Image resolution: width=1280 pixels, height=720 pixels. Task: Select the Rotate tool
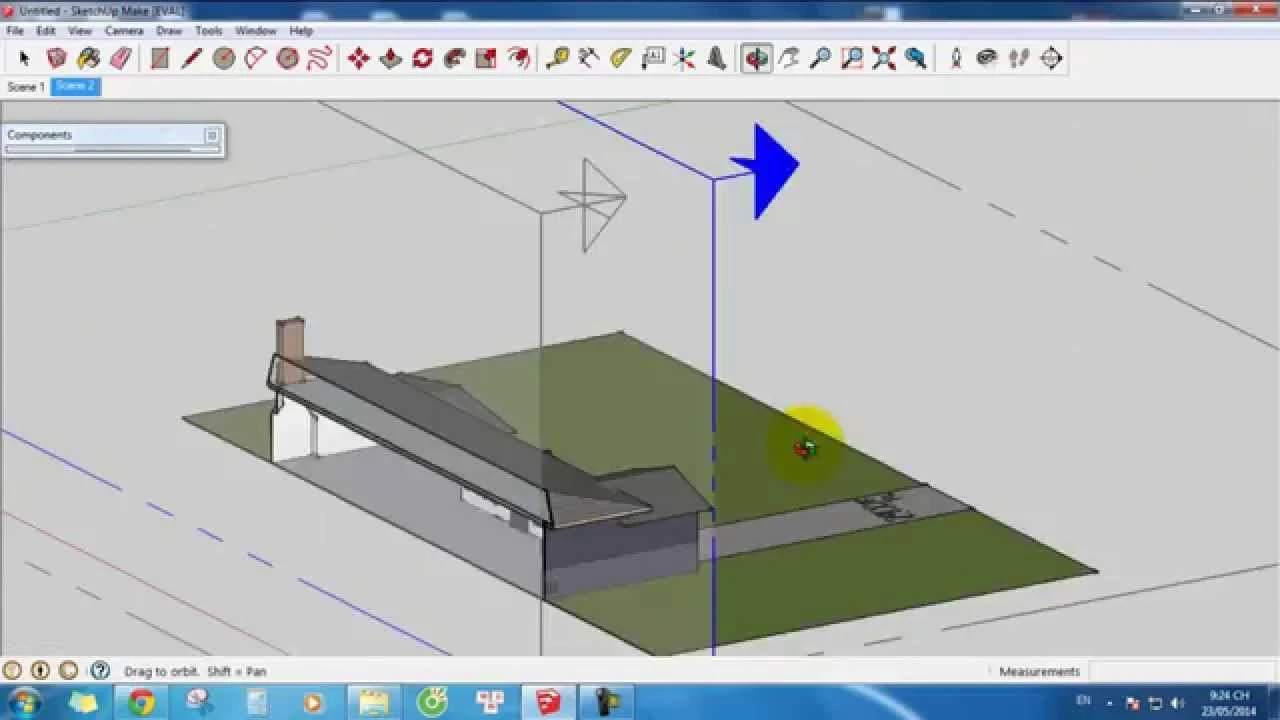[420, 59]
